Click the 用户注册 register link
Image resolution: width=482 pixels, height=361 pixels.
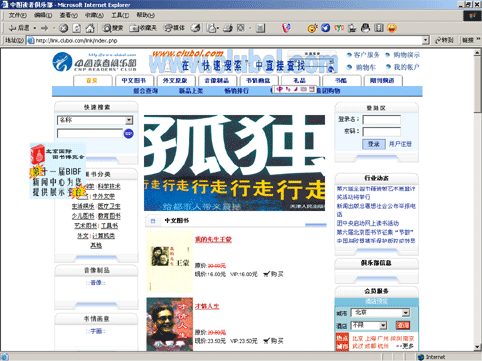[x=400, y=144]
